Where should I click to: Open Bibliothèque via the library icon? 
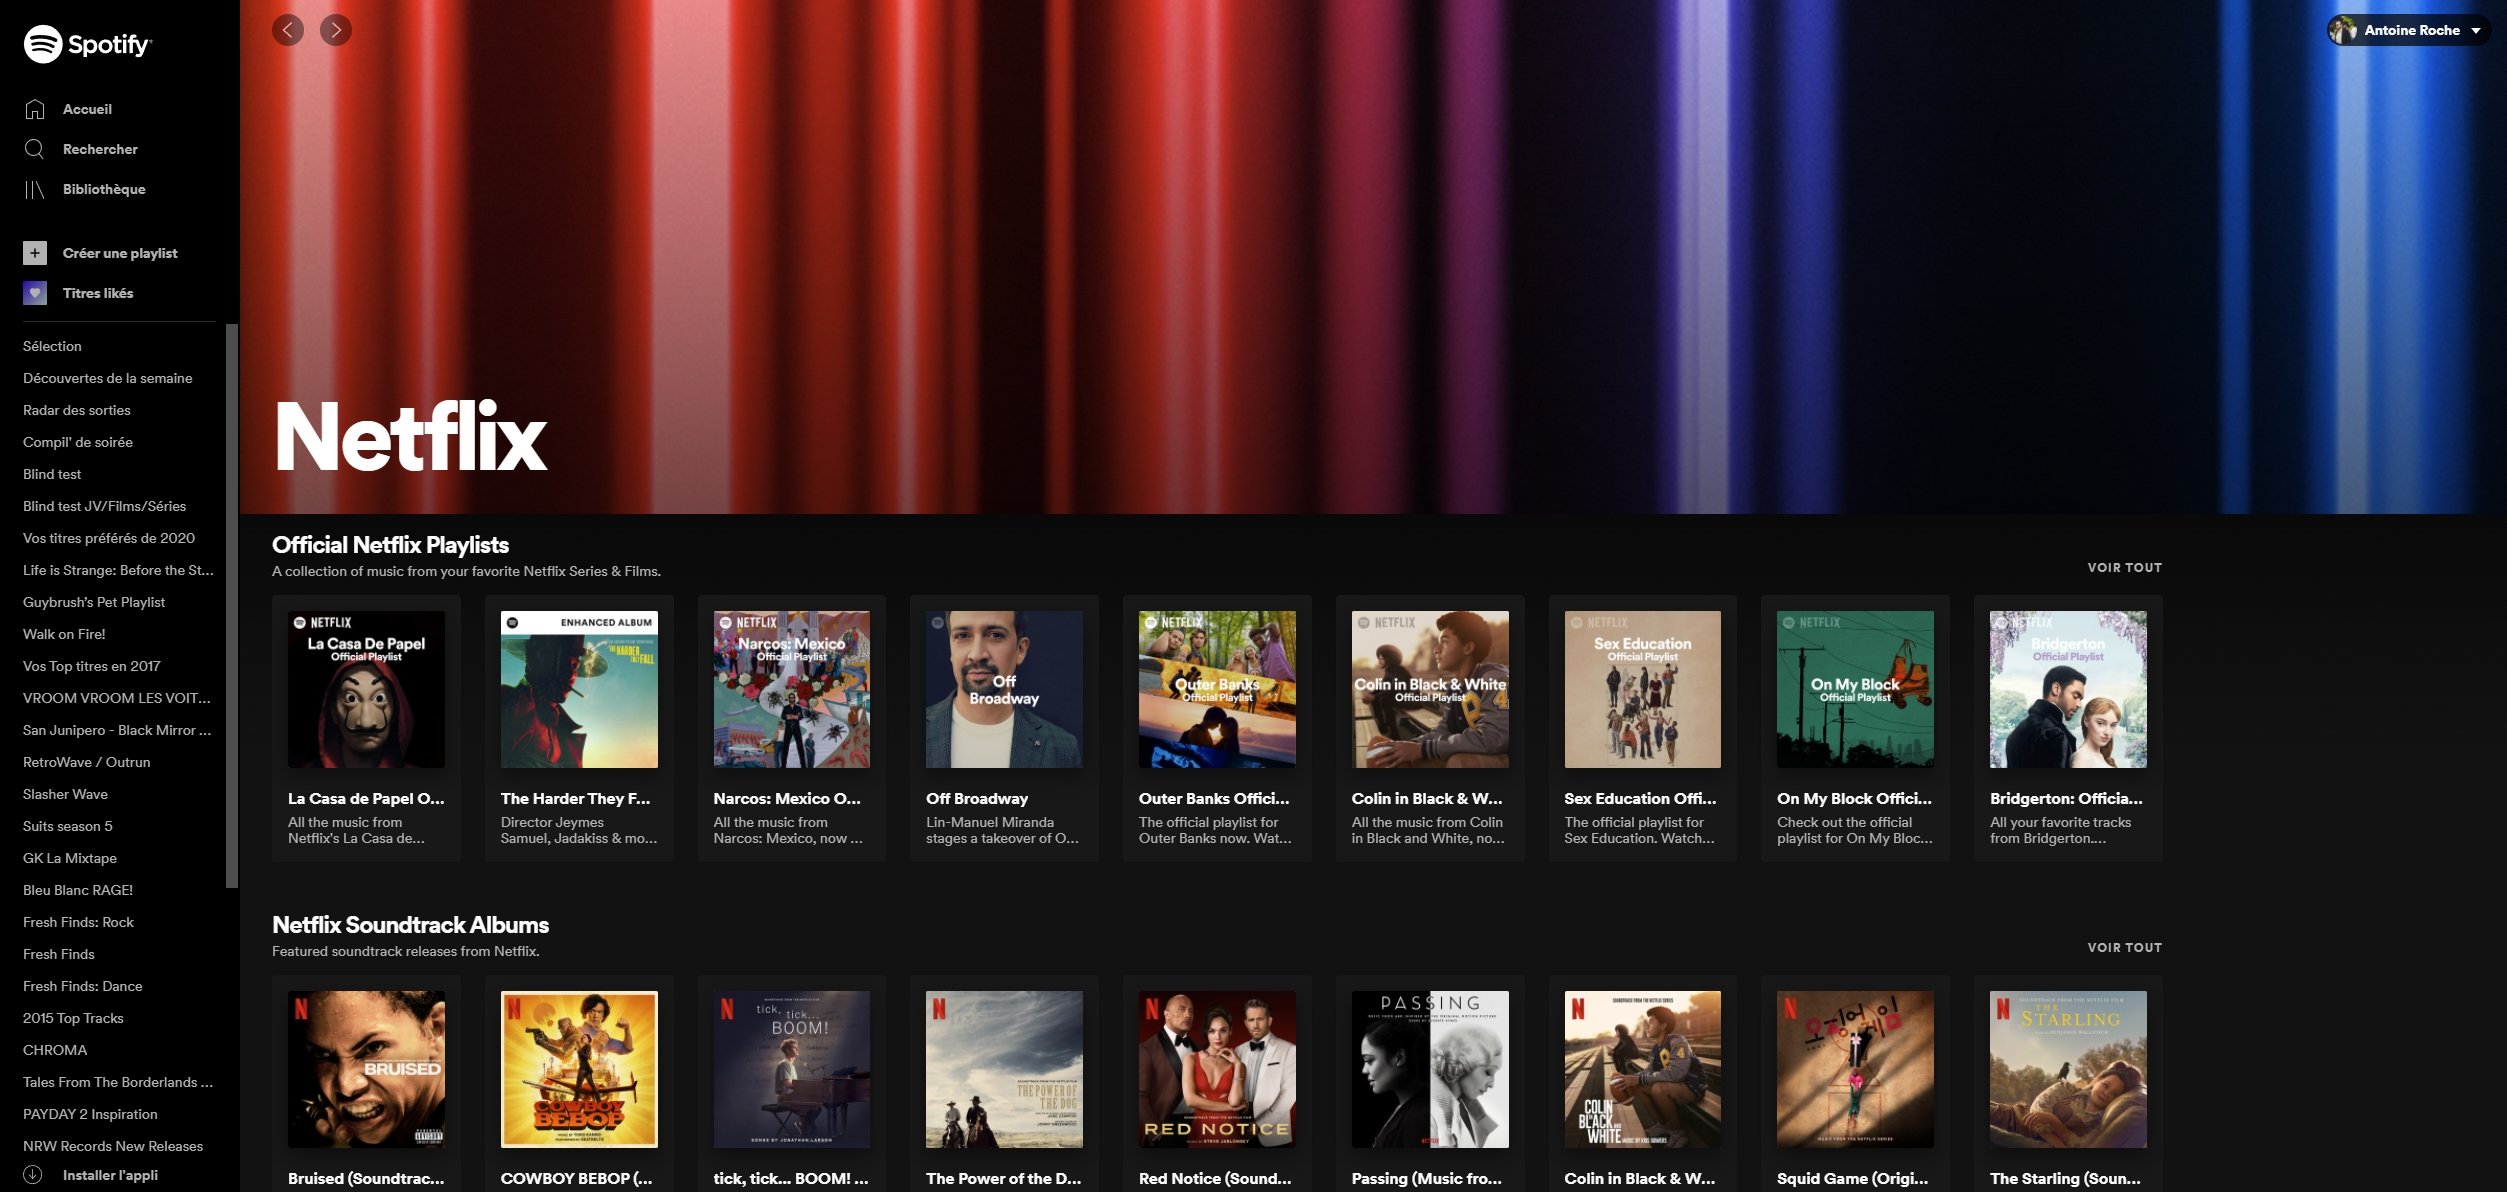click(35, 188)
